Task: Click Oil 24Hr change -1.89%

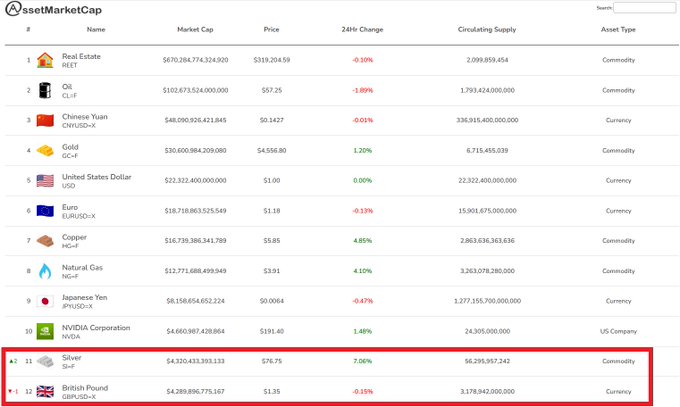Action: [363, 90]
